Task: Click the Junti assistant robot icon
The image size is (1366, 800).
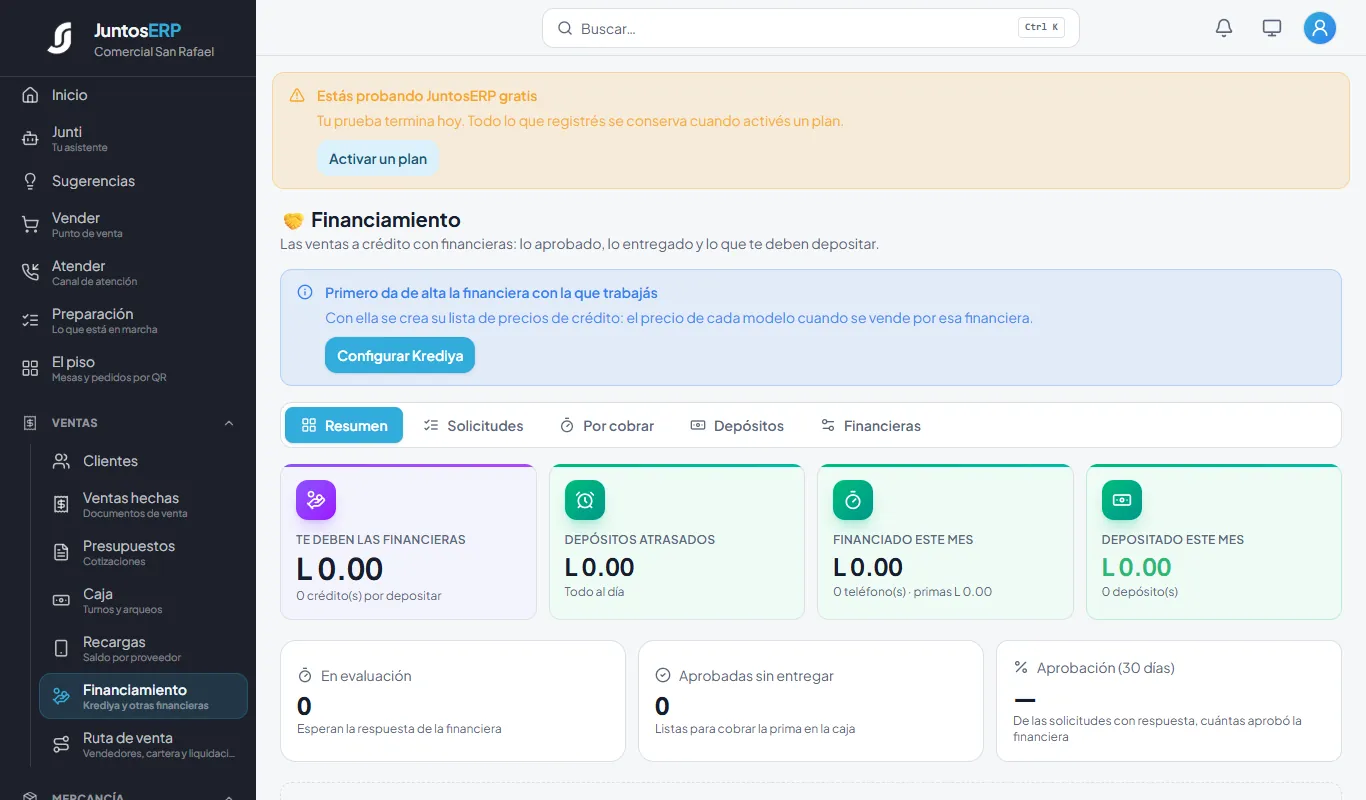Action: (x=30, y=139)
